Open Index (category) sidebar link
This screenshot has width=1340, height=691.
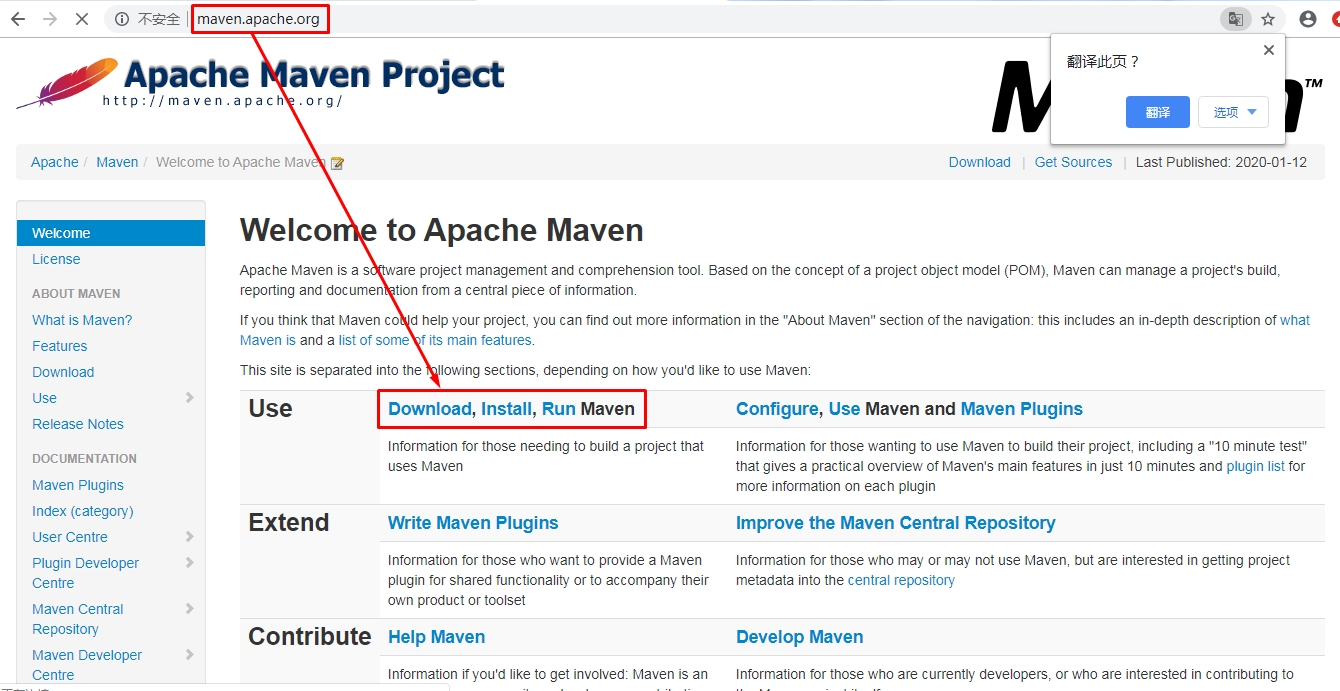coord(83,511)
